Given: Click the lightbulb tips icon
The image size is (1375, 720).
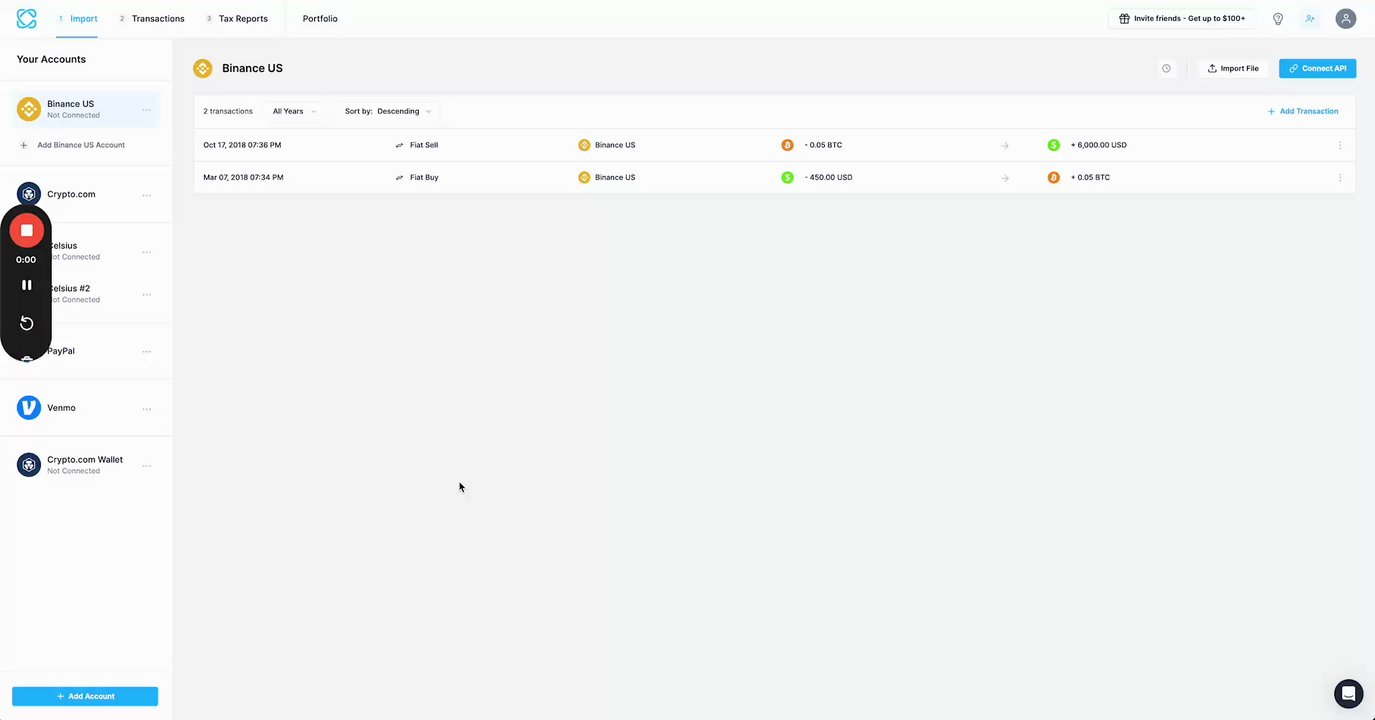Looking at the screenshot, I should click(x=1278, y=18).
